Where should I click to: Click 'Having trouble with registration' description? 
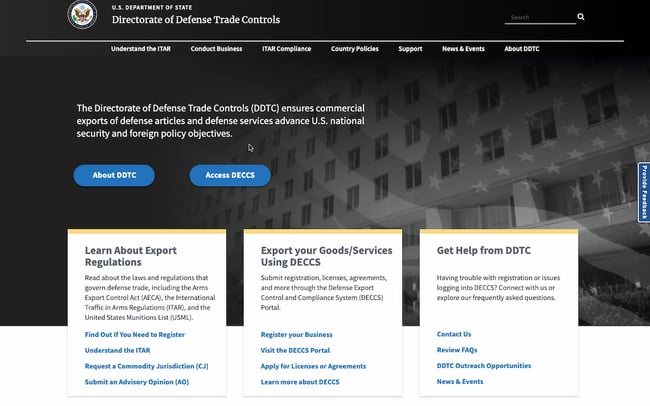coord(498,288)
